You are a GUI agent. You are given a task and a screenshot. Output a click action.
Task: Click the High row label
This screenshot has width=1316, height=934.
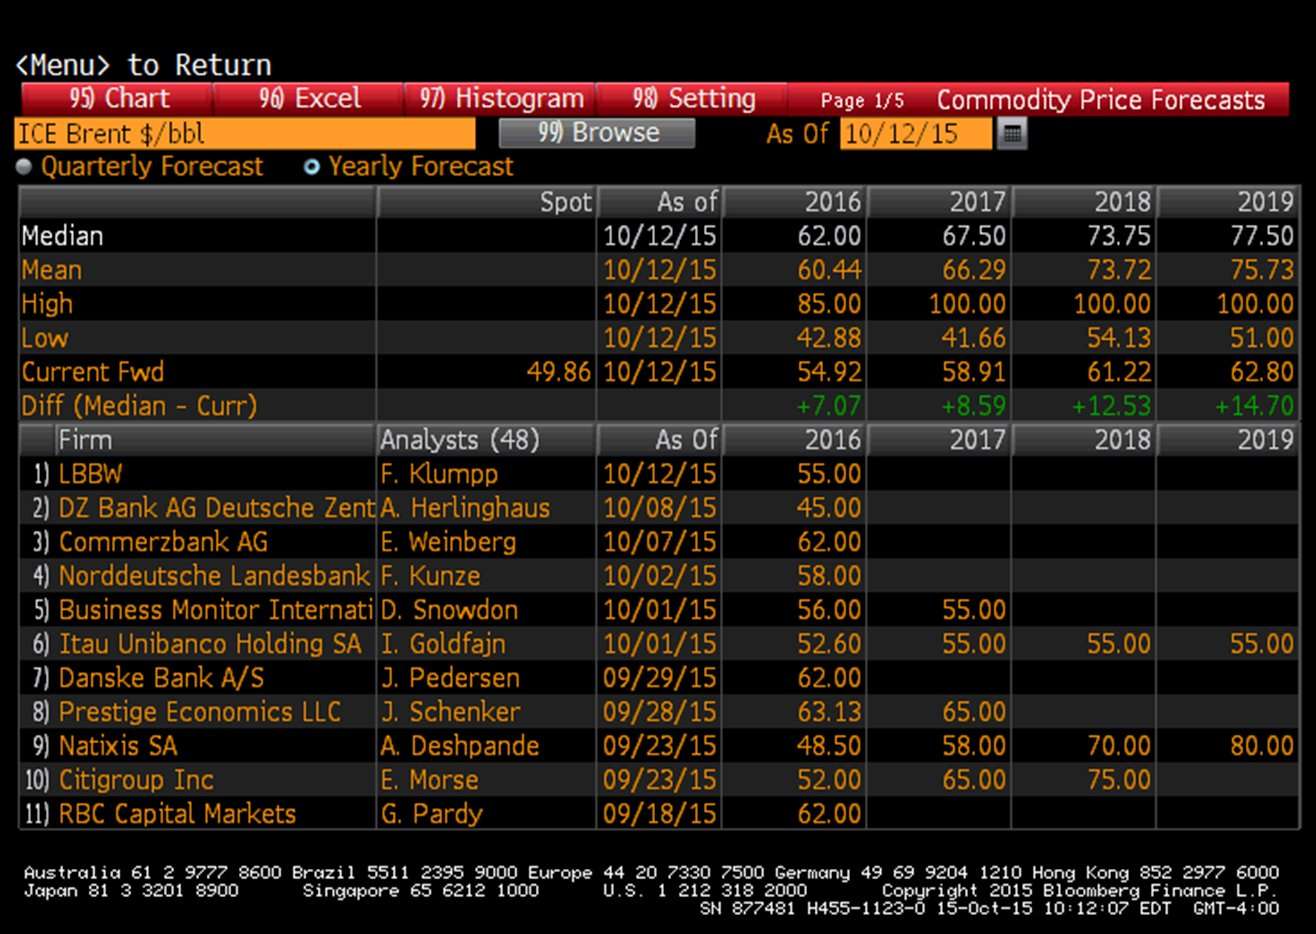[x=47, y=304]
